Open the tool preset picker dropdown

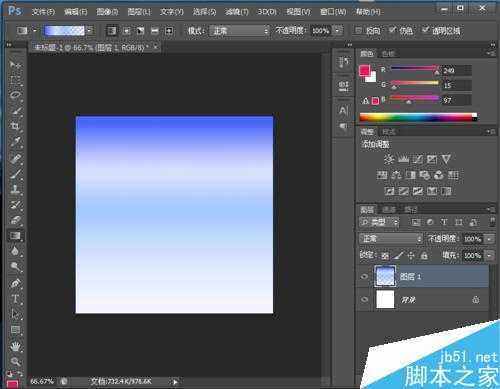point(34,31)
